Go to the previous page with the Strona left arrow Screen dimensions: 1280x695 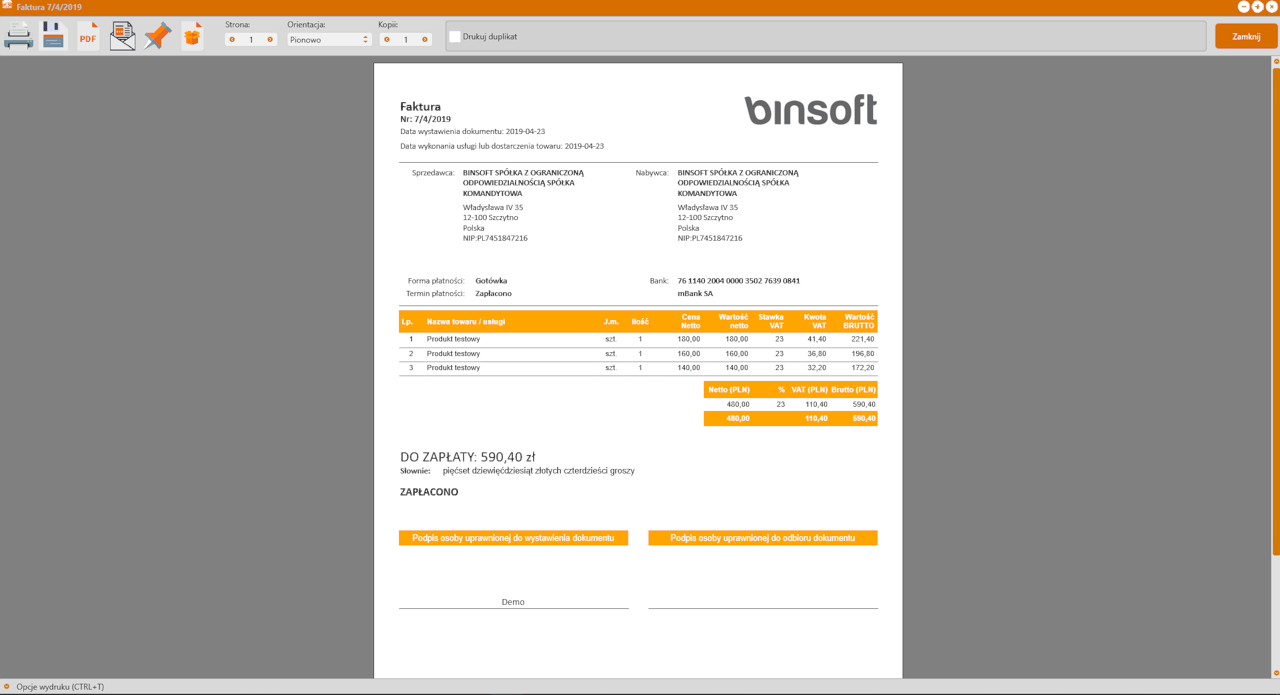[x=232, y=40]
